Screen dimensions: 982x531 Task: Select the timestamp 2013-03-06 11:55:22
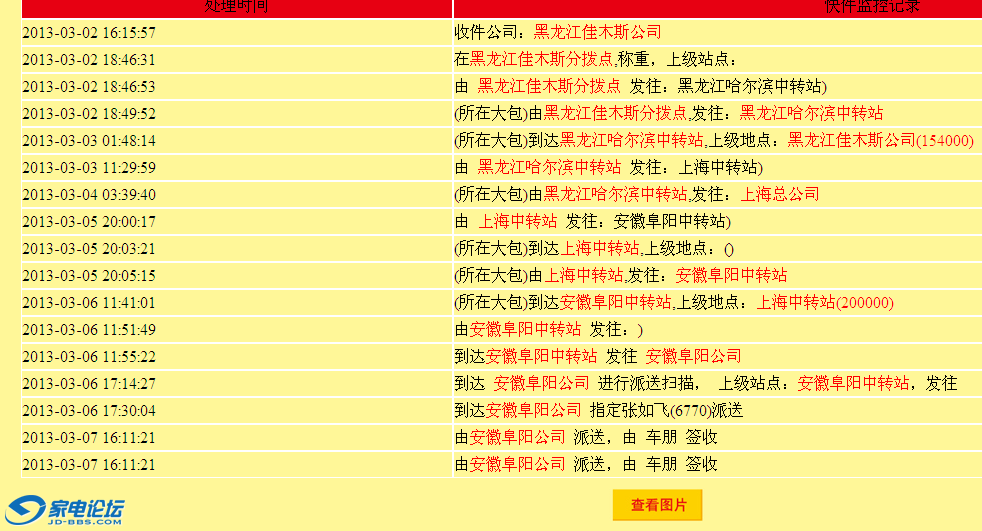[x=89, y=356]
